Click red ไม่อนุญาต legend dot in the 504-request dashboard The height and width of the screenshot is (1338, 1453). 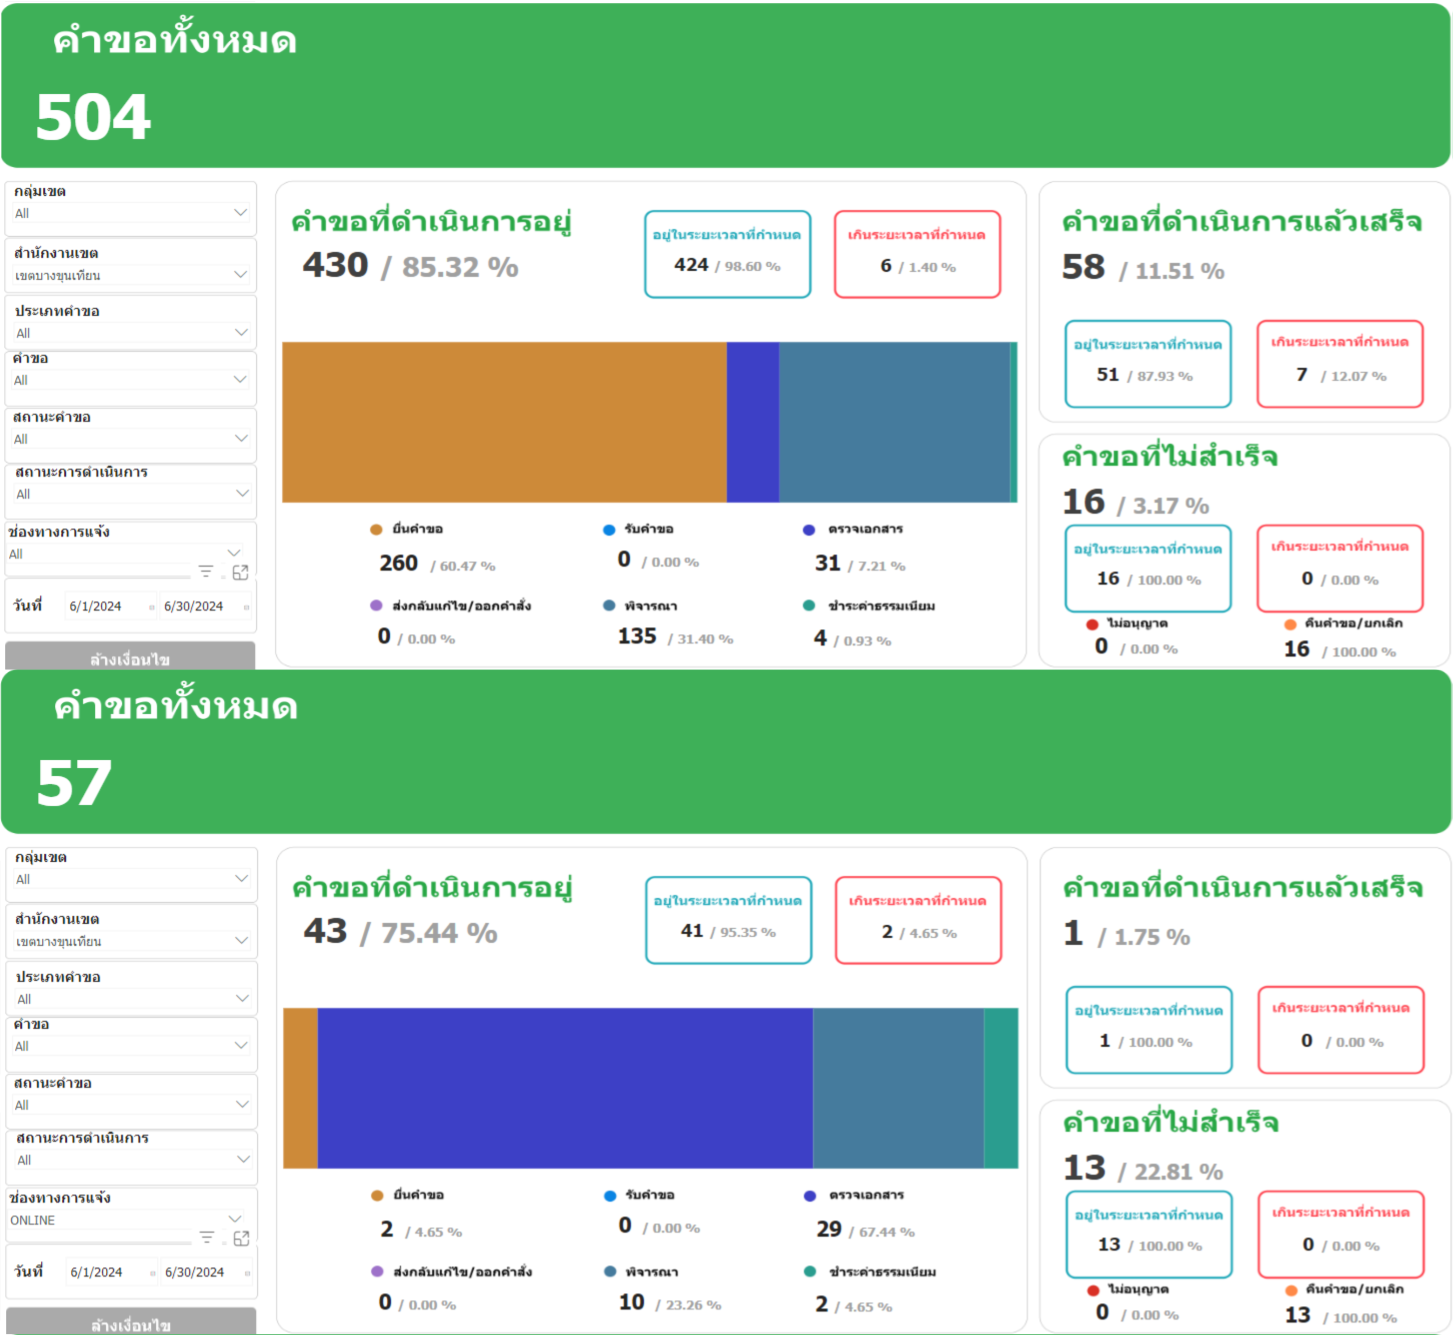(x=1092, y=624)
